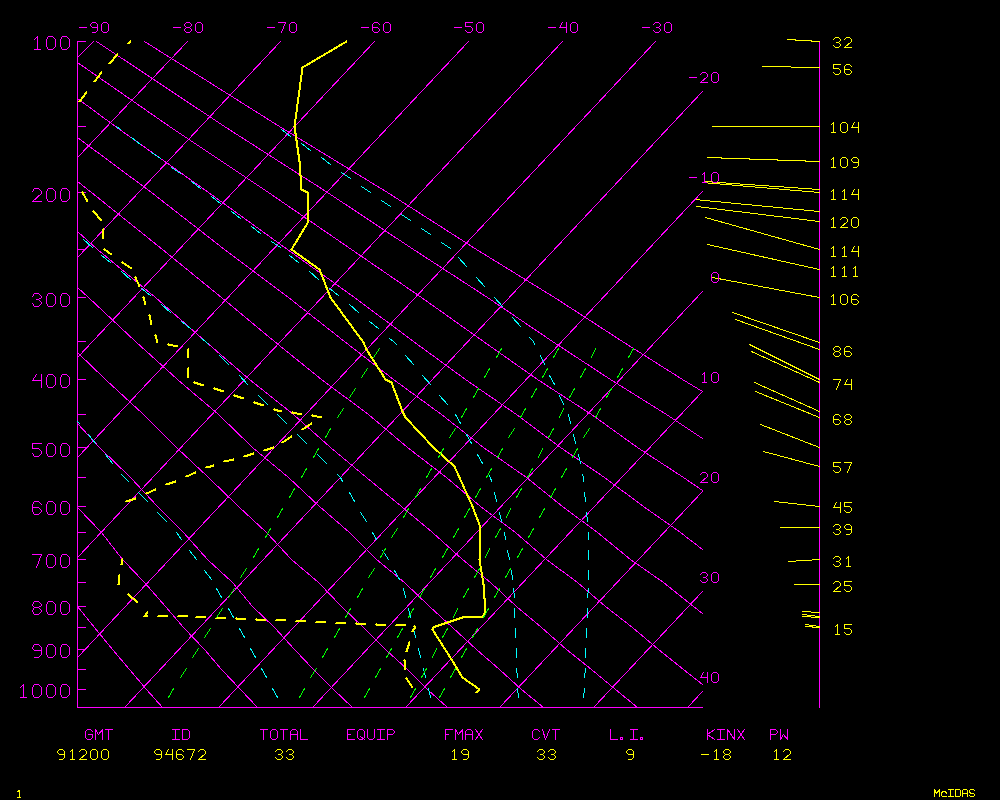The height and width of the screenshot is (800, 1000).
Task: Select the station ID value 94672
Action: point(180,755)
